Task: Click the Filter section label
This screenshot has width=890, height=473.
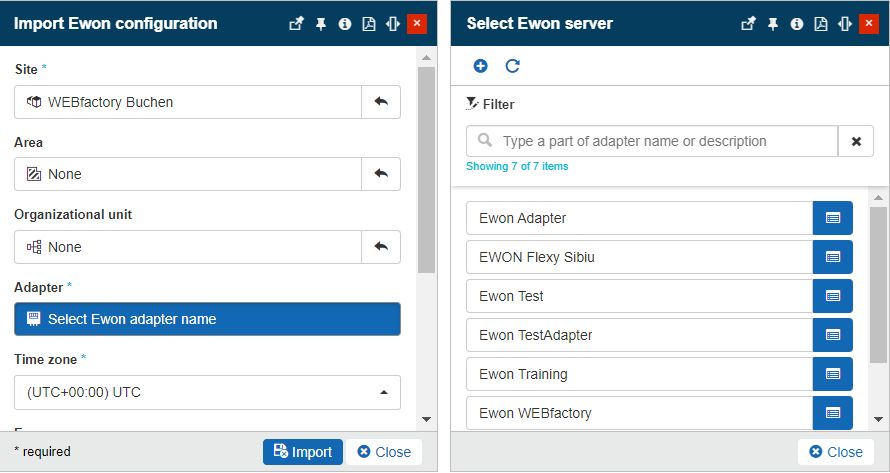Action: (490, 104)
